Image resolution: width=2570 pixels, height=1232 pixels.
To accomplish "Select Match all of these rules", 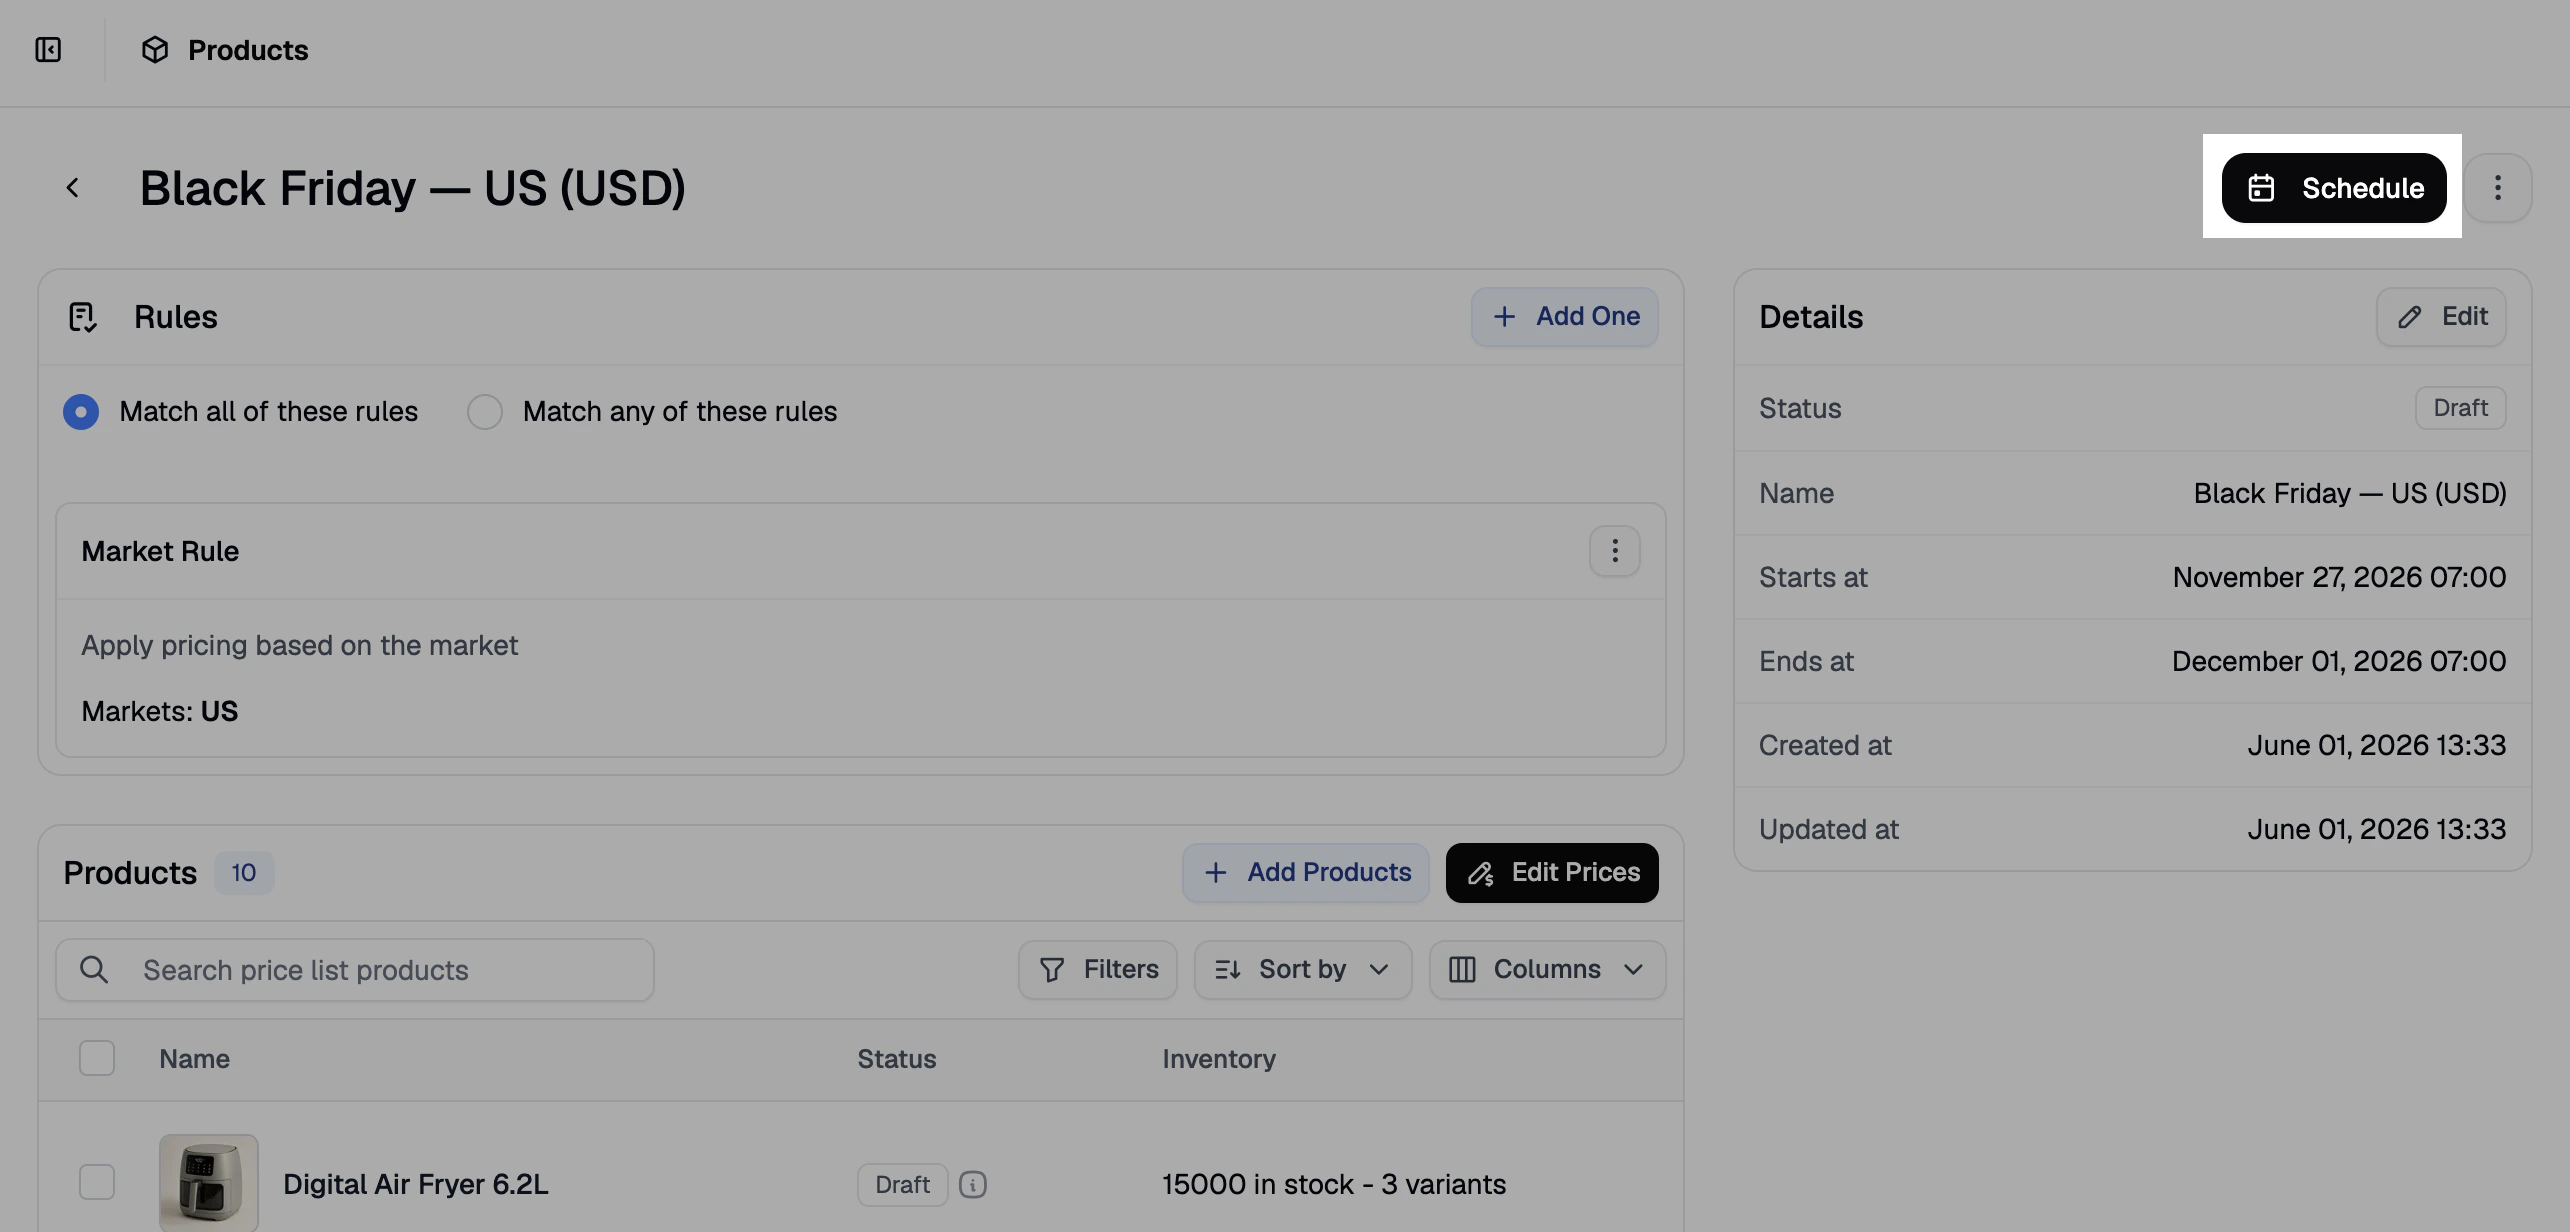I will [x=81, y=412].
